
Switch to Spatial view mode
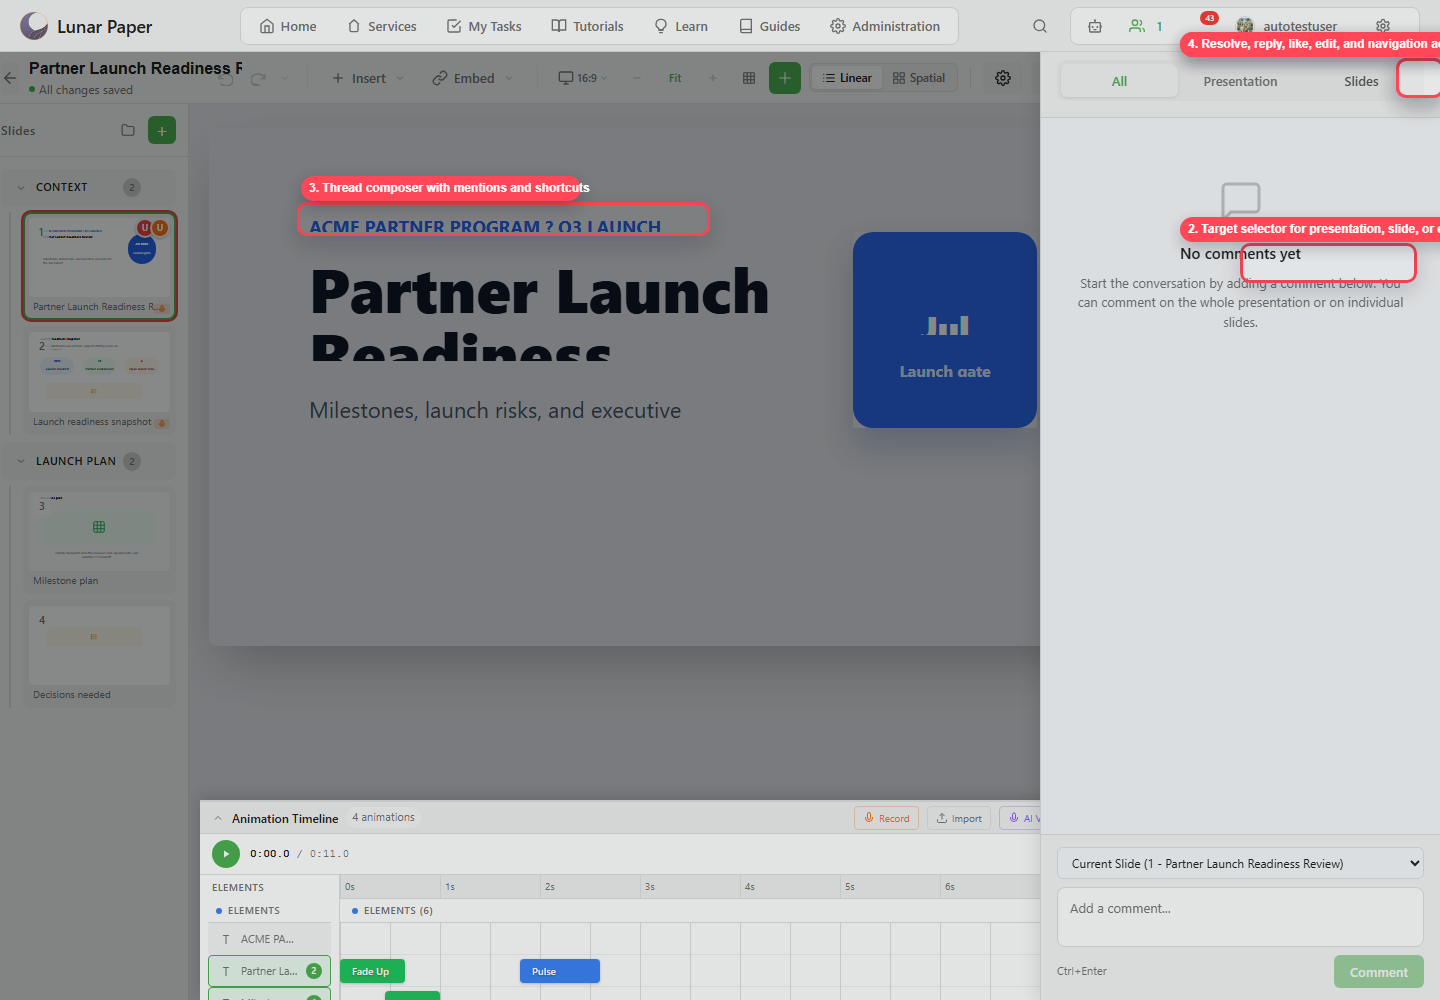pos(919,78)
